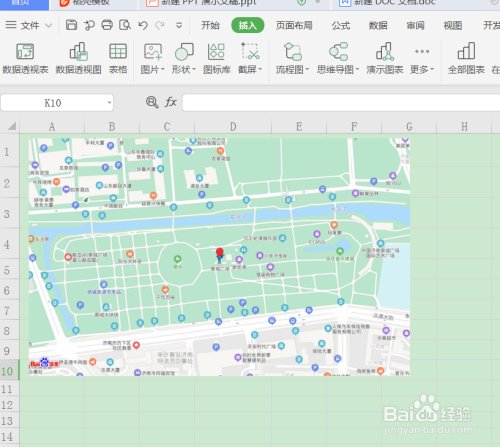This screenshot has width=500, height=447.
Task: Select column C header
Action: [167, 127]
